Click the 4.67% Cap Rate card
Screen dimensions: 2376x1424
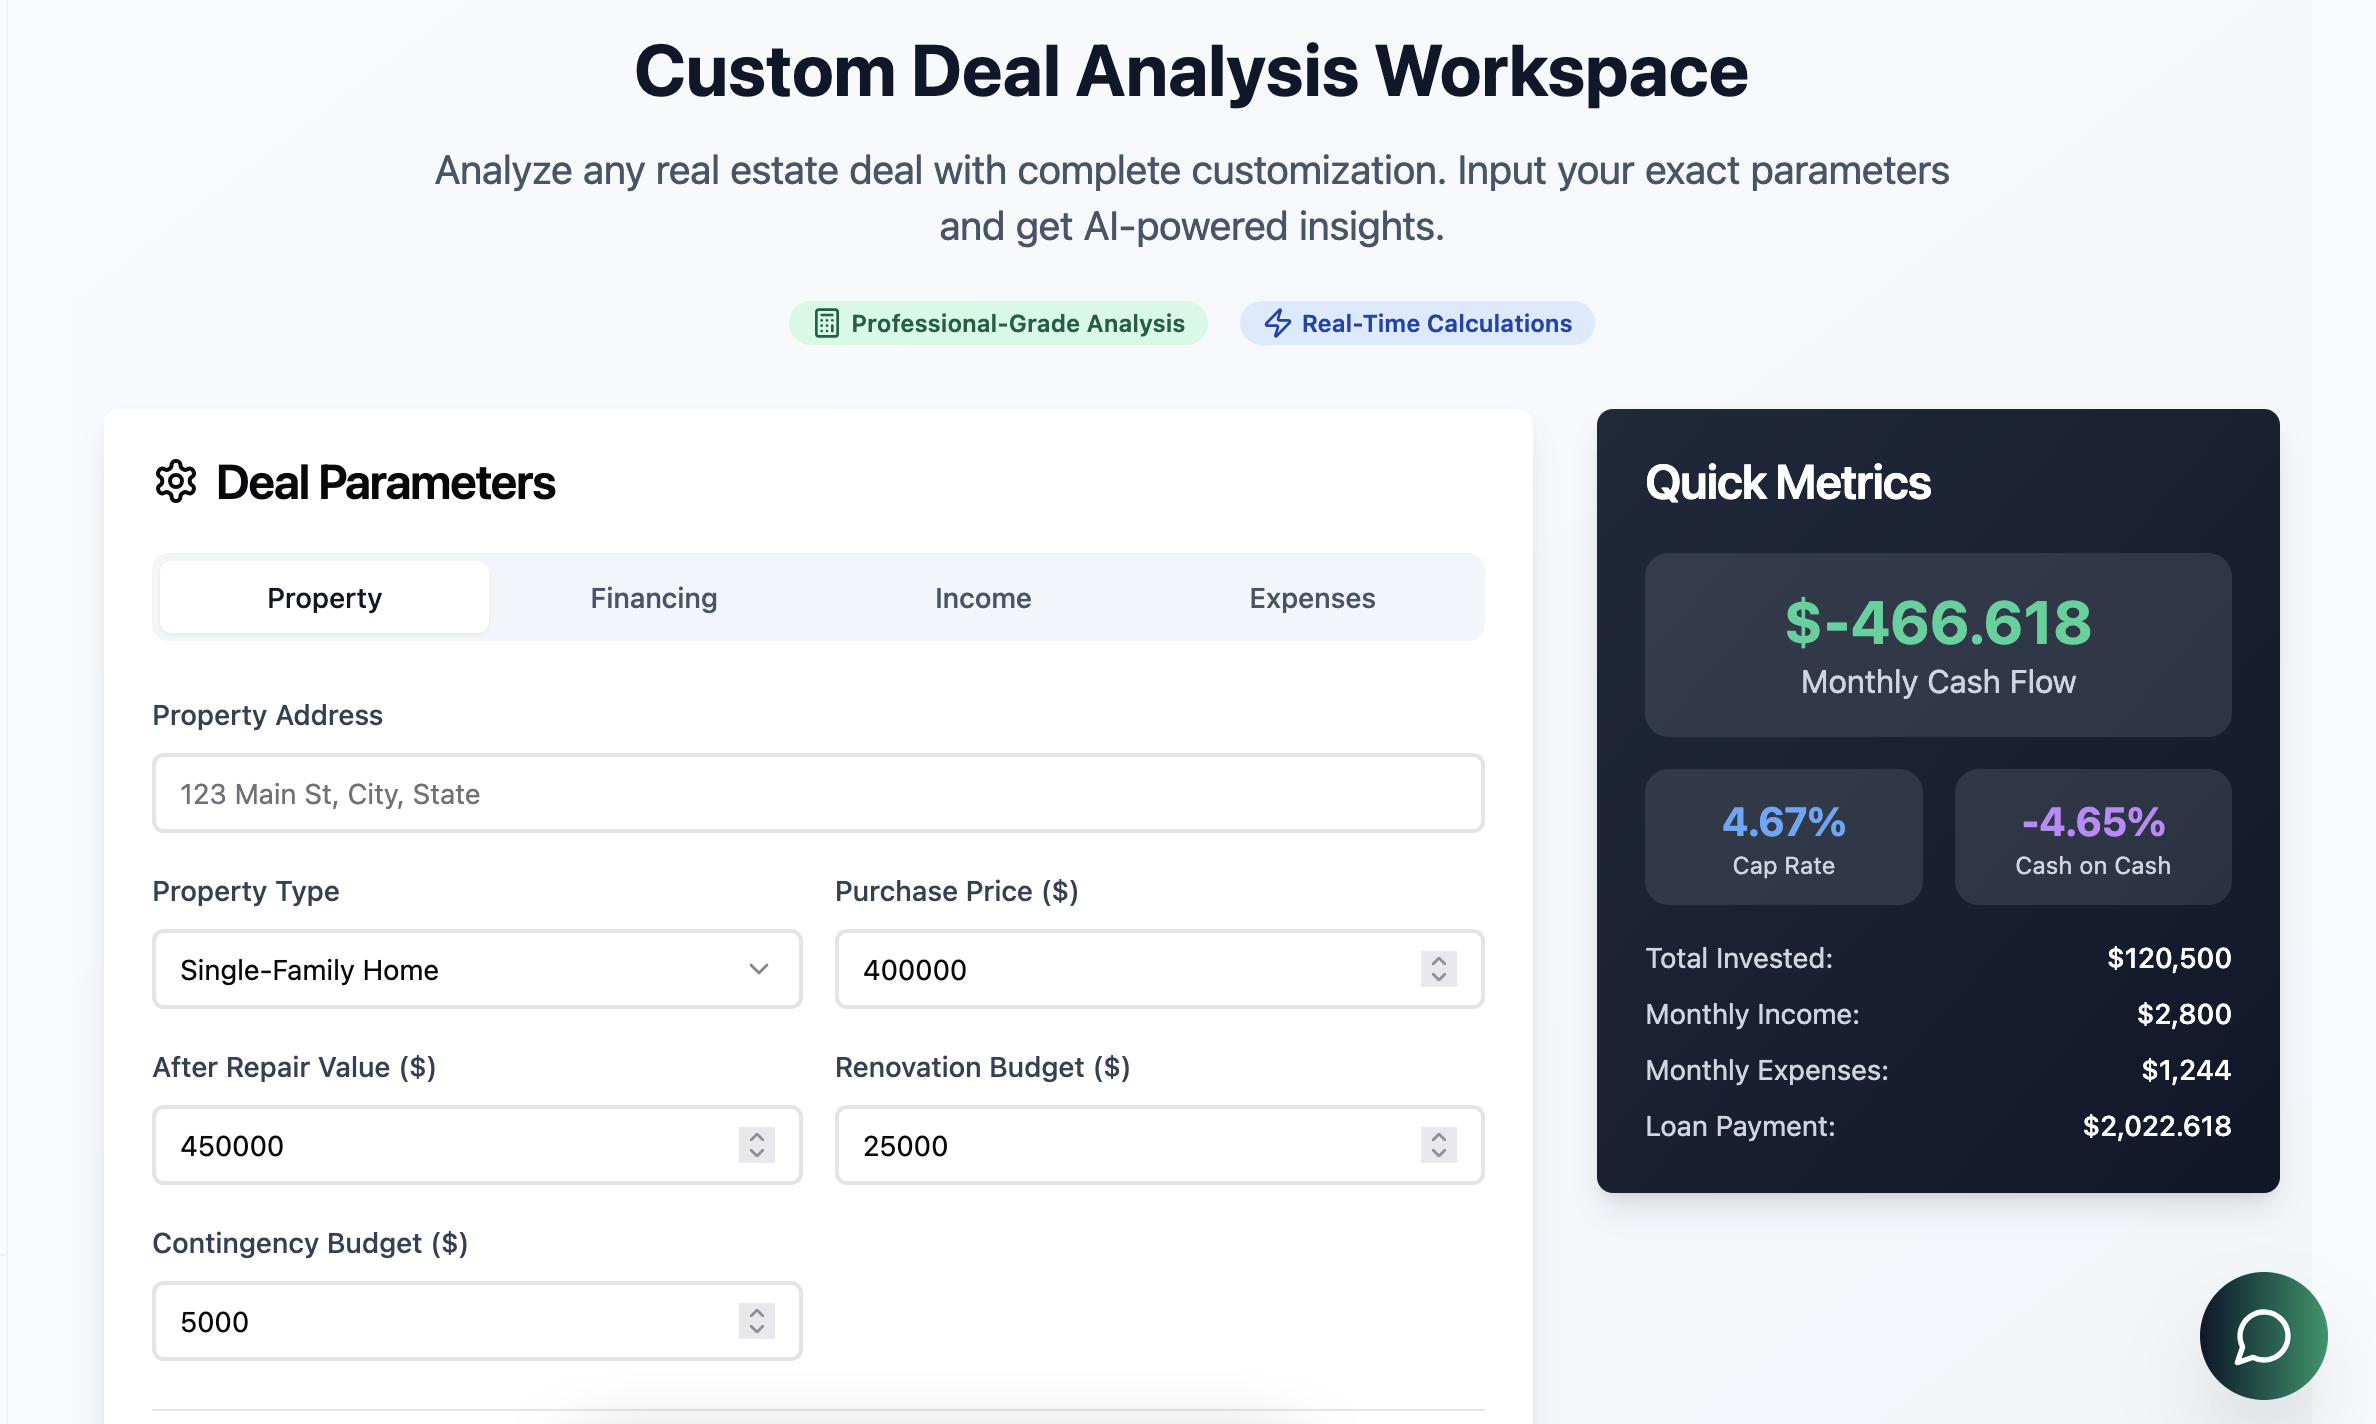tap(1783, 837)
